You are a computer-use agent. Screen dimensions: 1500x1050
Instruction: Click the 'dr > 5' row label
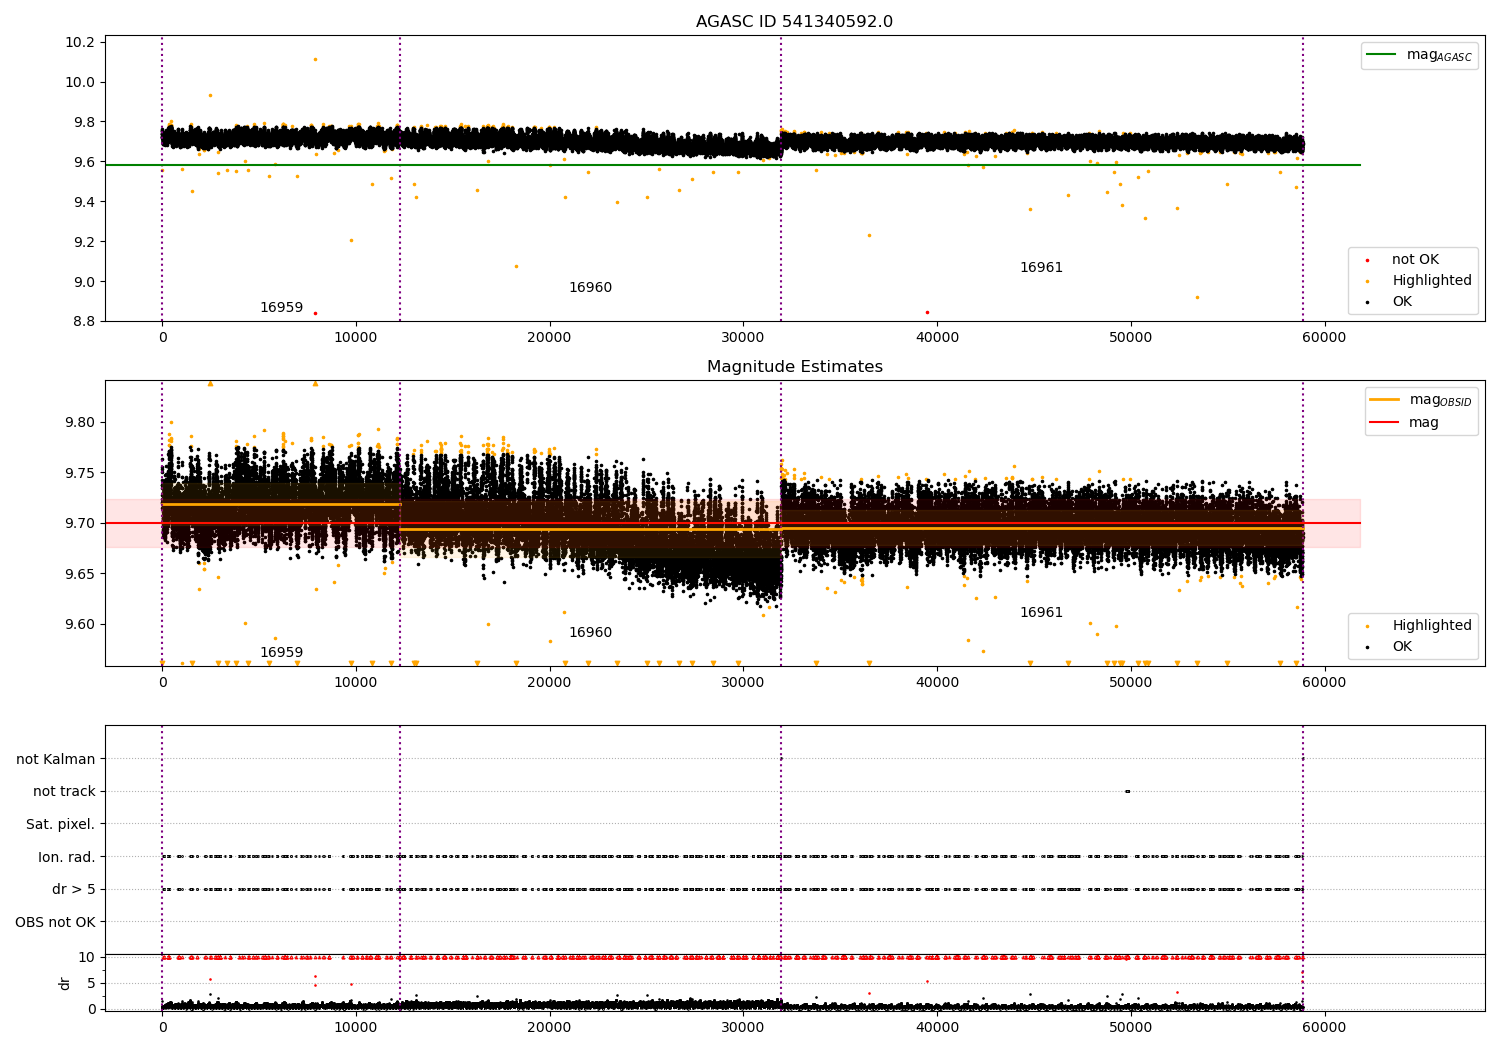[x=73, y=890]
